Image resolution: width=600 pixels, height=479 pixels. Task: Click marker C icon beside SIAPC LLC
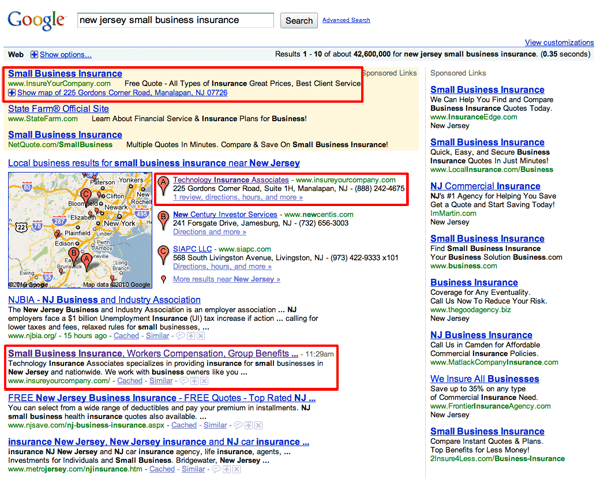pos(163,255)
